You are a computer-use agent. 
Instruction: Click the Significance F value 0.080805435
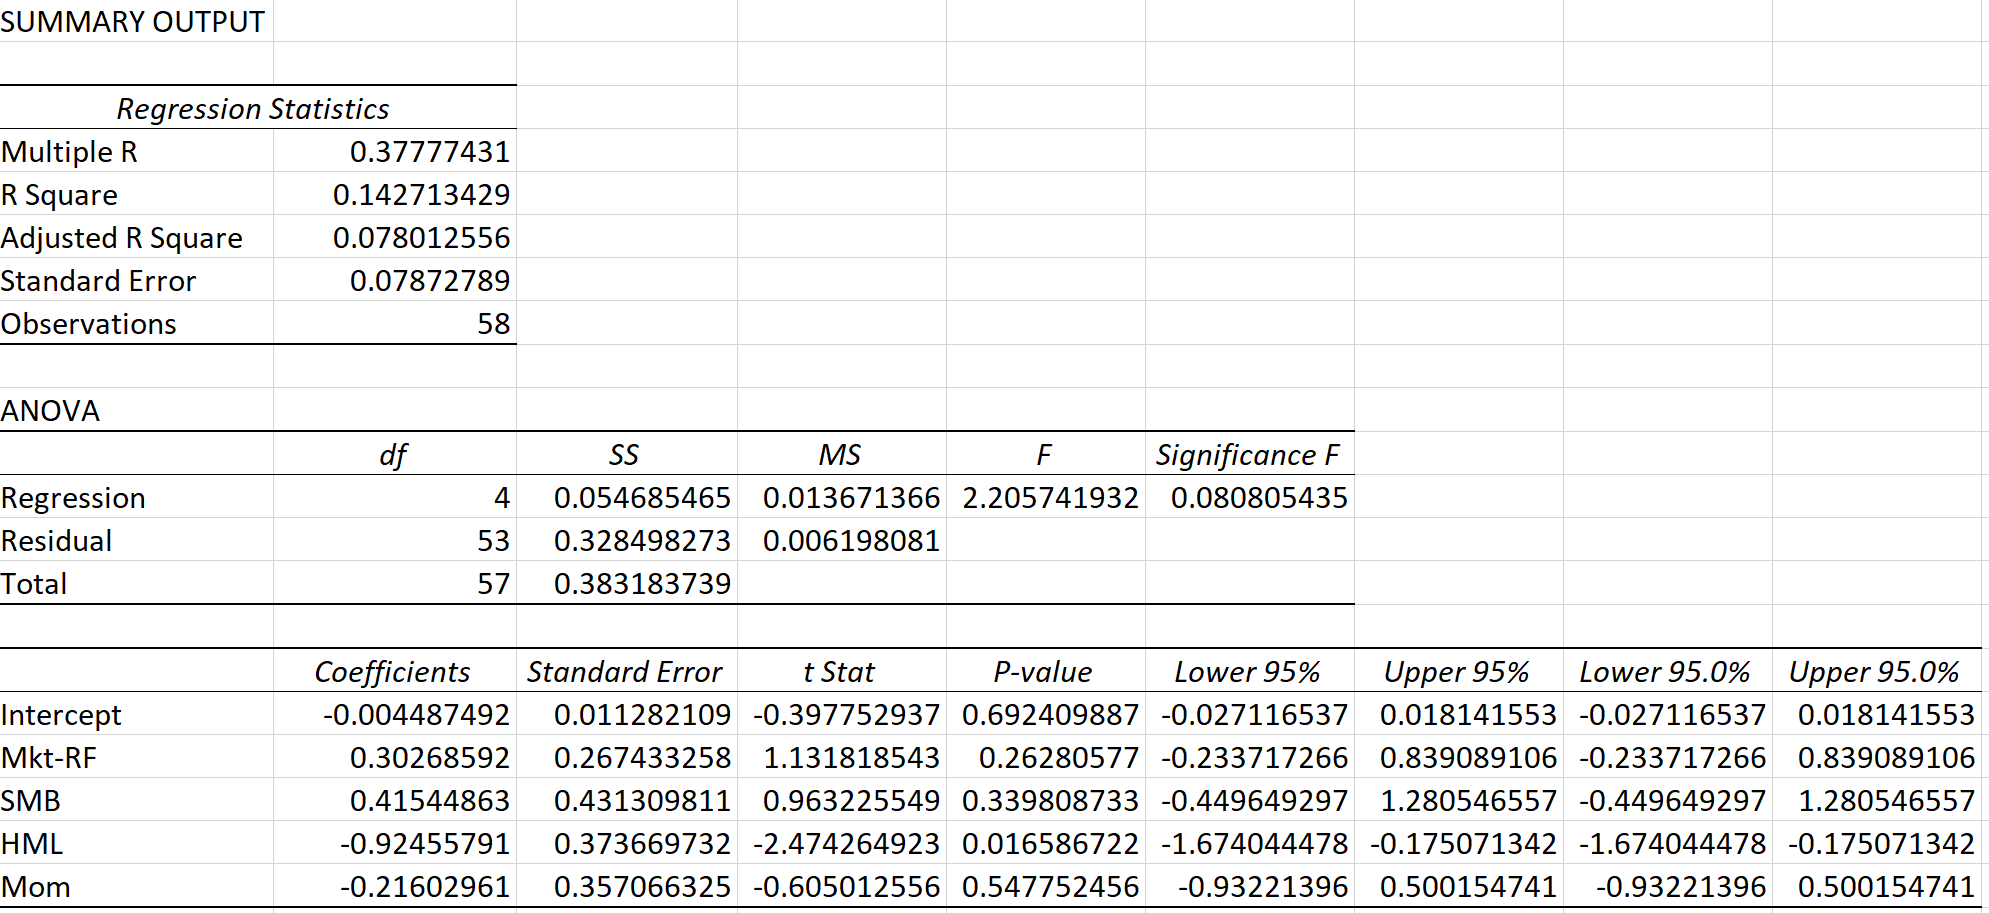1255,497
